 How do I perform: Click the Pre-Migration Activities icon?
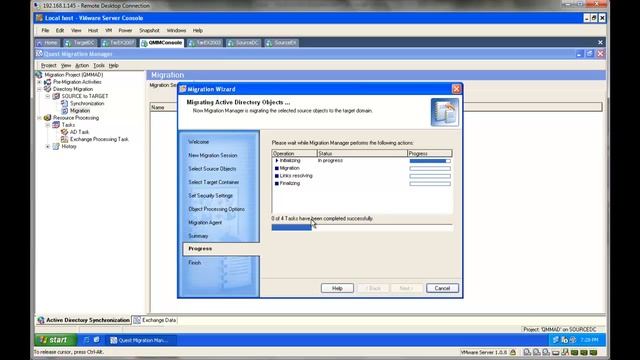[x=47, y=82]
